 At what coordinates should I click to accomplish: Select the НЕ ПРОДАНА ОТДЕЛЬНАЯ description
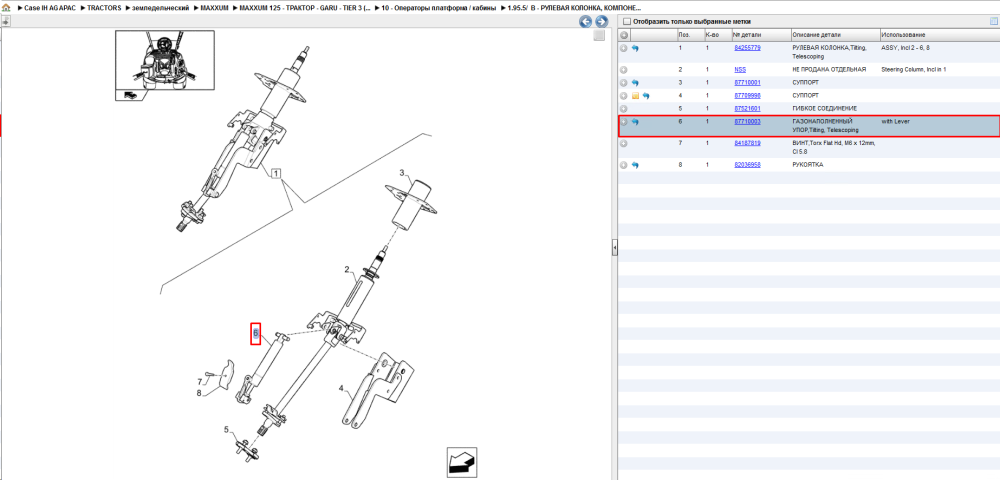click(829, 69)
